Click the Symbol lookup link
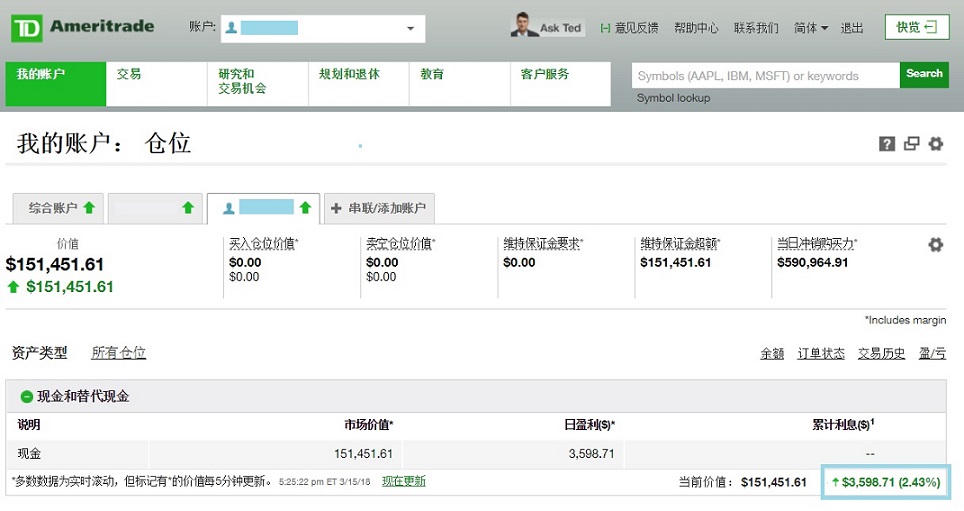This screenshot has height=511, width=964. [x=673, y=98]
